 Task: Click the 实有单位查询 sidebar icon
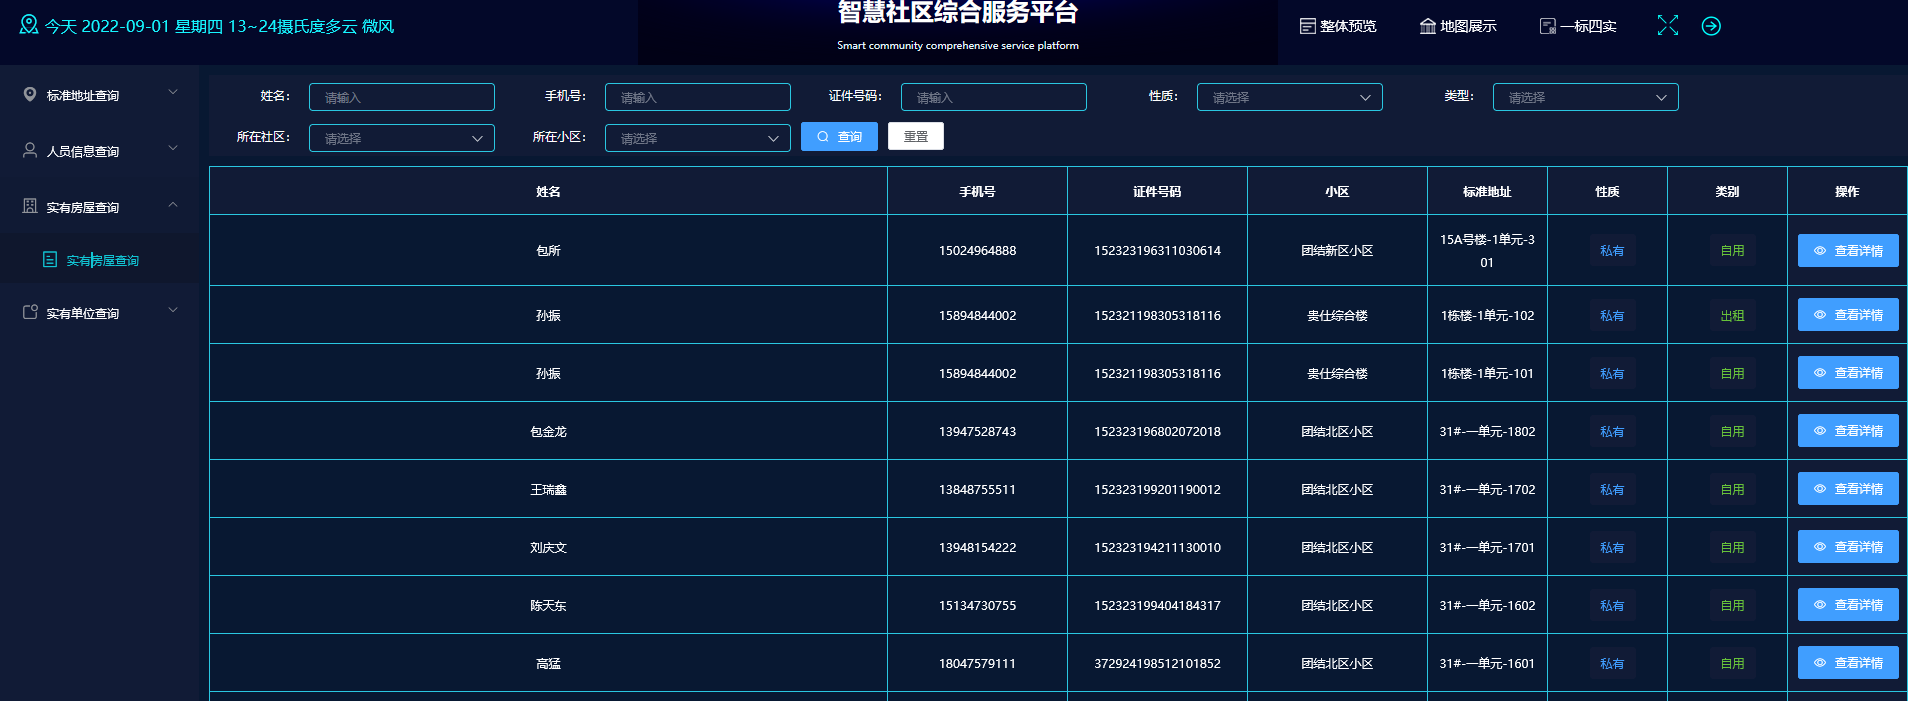[30, 313]
